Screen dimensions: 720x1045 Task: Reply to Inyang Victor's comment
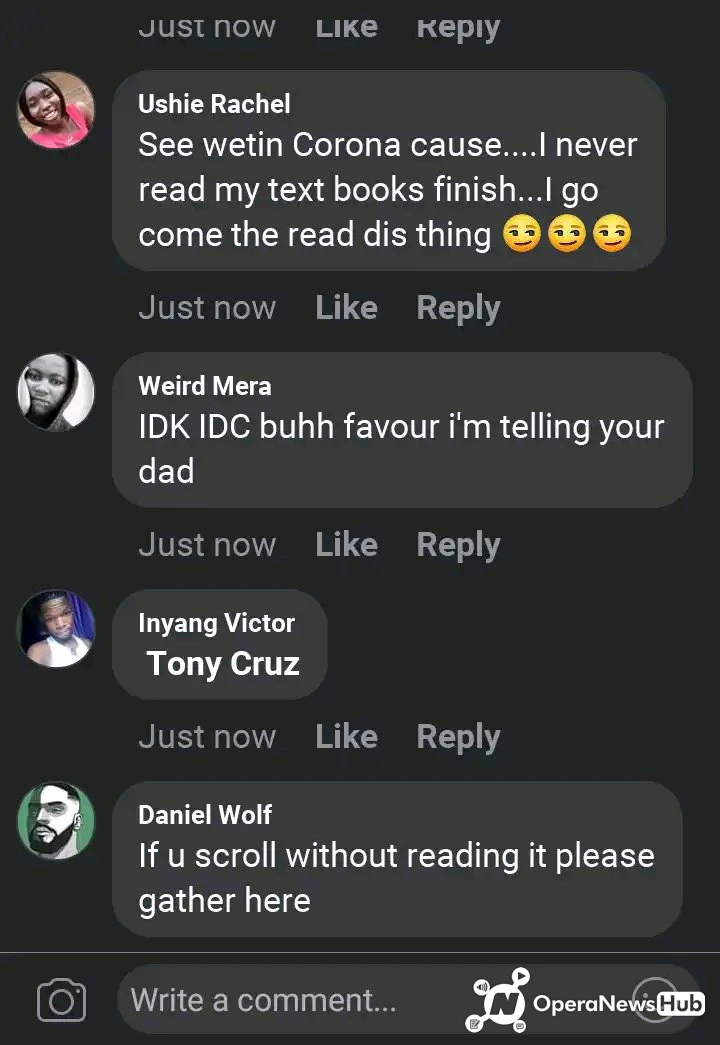(458, 738)
